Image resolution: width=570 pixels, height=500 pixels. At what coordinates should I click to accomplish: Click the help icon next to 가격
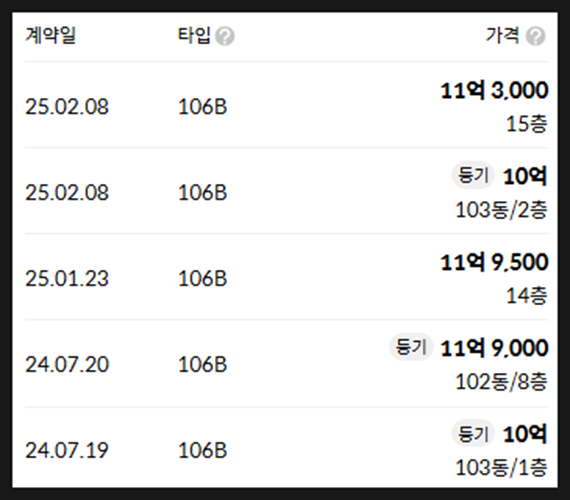[x=535, y=36]
